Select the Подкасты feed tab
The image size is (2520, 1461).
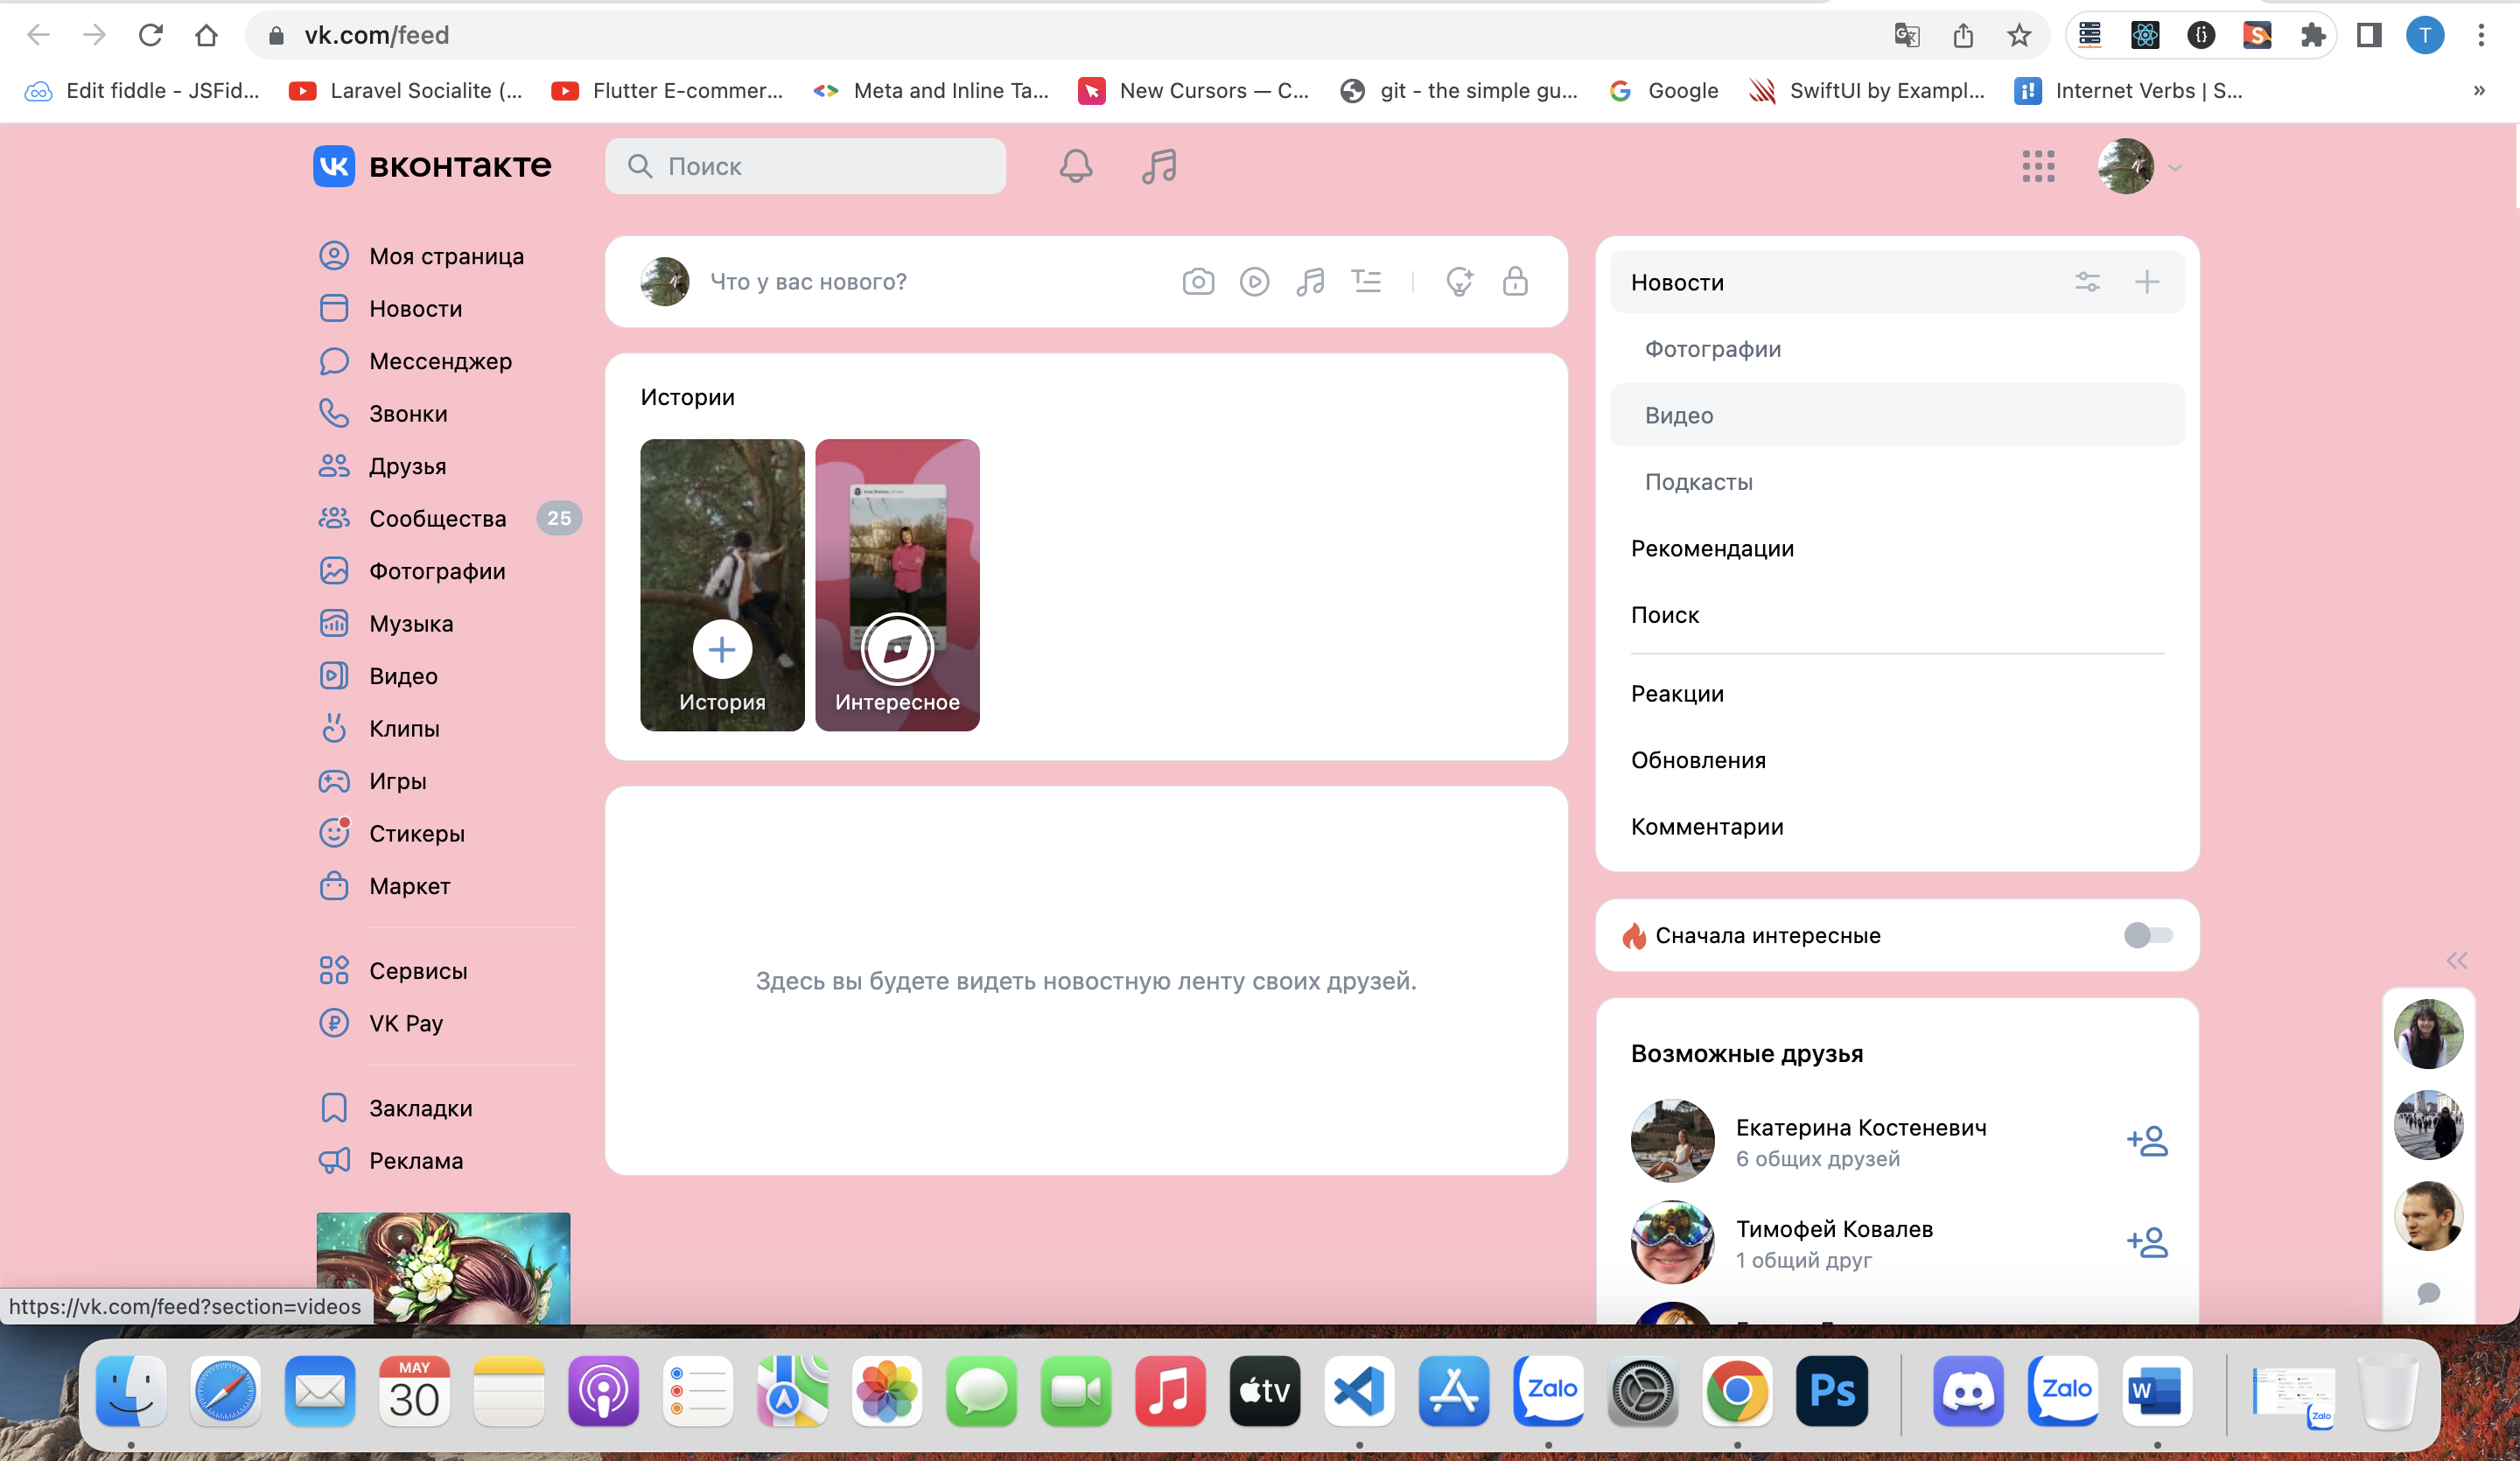(1897, 482)
